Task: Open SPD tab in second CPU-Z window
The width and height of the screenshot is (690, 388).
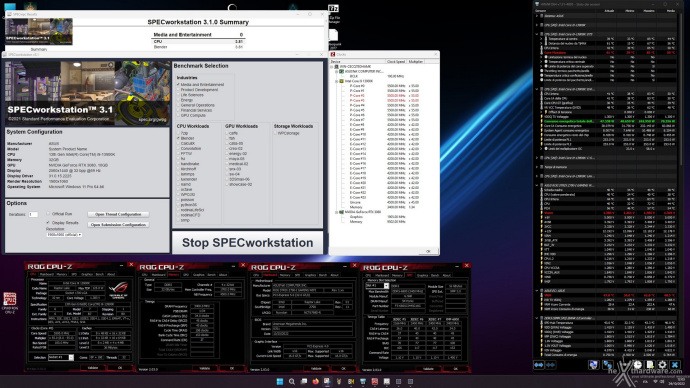Action: click(x=185, y=275)
